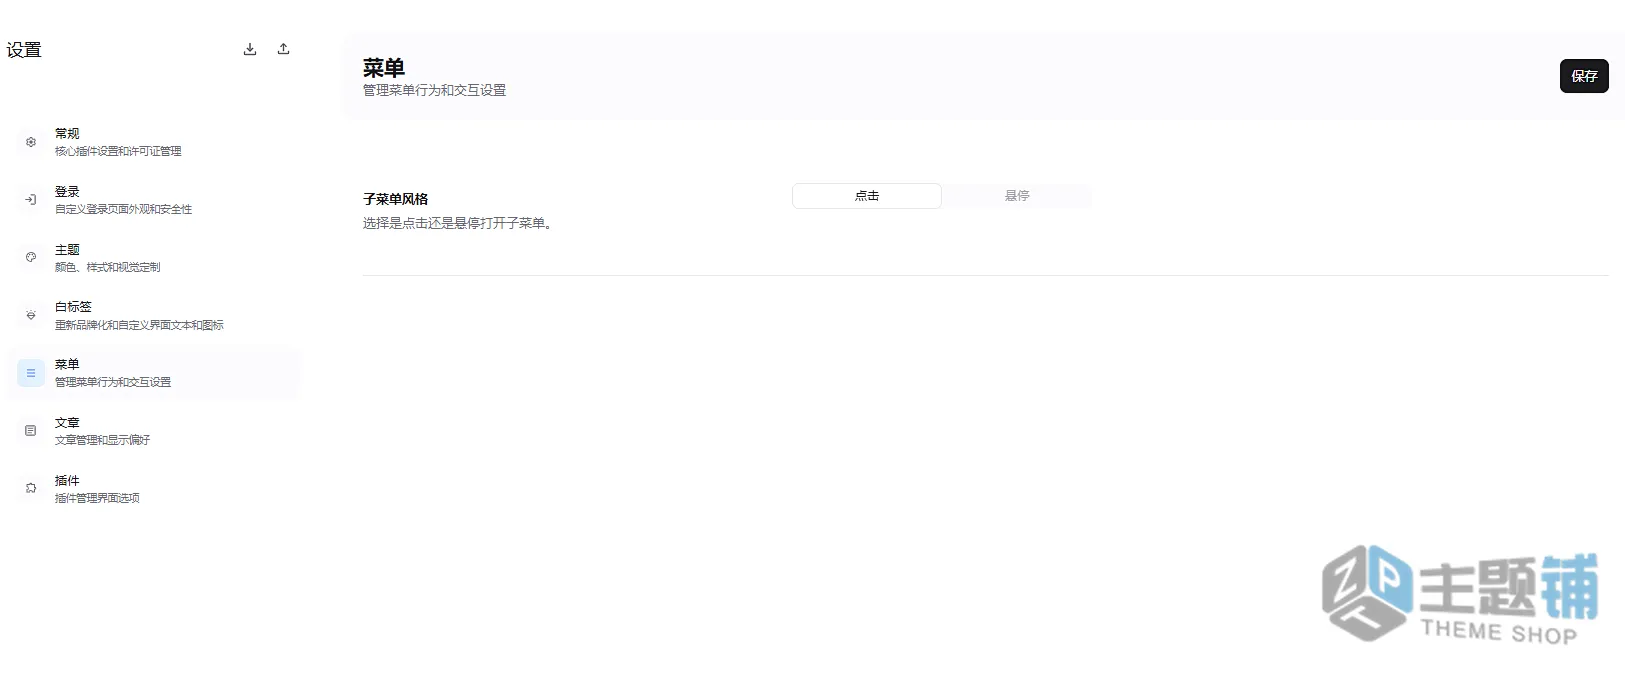Open the 菜单 settings section

pos(152,373)
